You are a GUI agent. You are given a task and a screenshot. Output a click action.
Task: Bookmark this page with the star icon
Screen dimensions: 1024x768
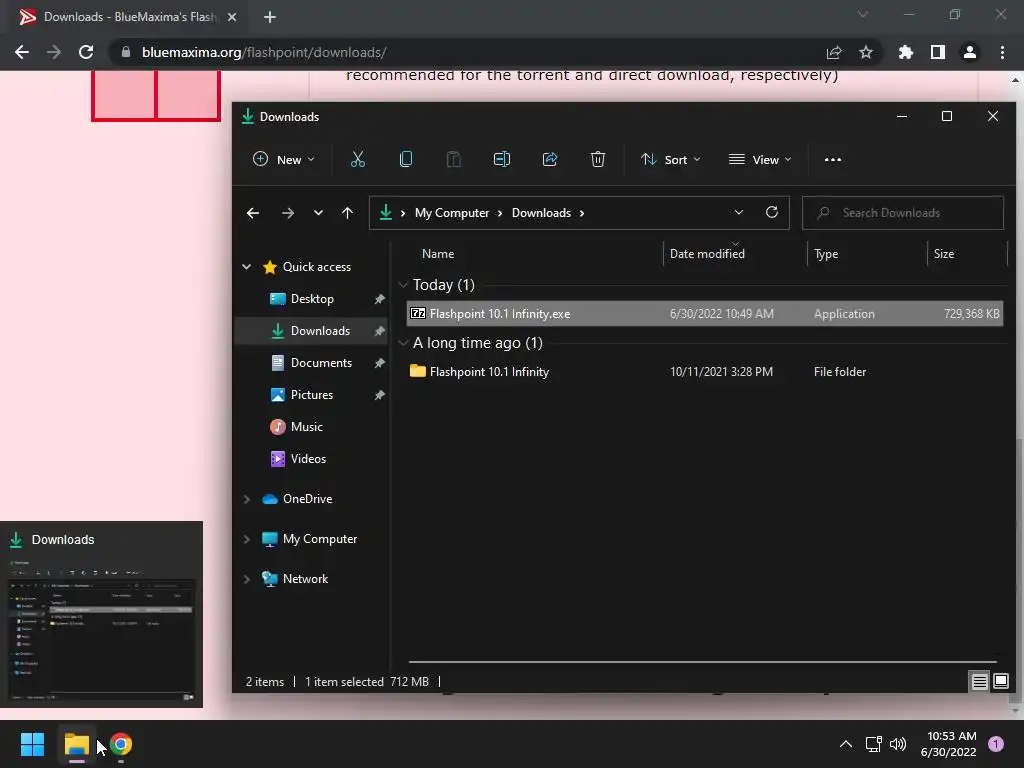(x=866, y=52)
